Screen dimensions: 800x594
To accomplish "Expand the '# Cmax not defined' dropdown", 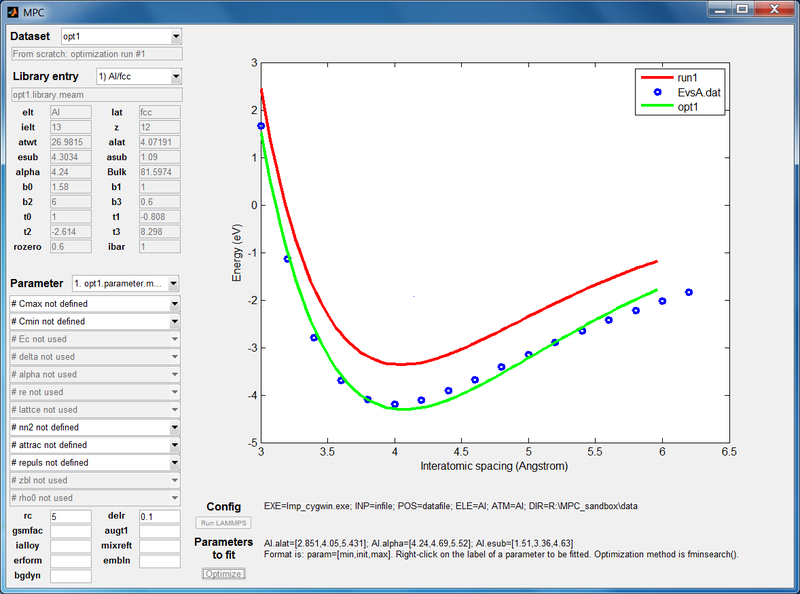I will coord(176,304).
